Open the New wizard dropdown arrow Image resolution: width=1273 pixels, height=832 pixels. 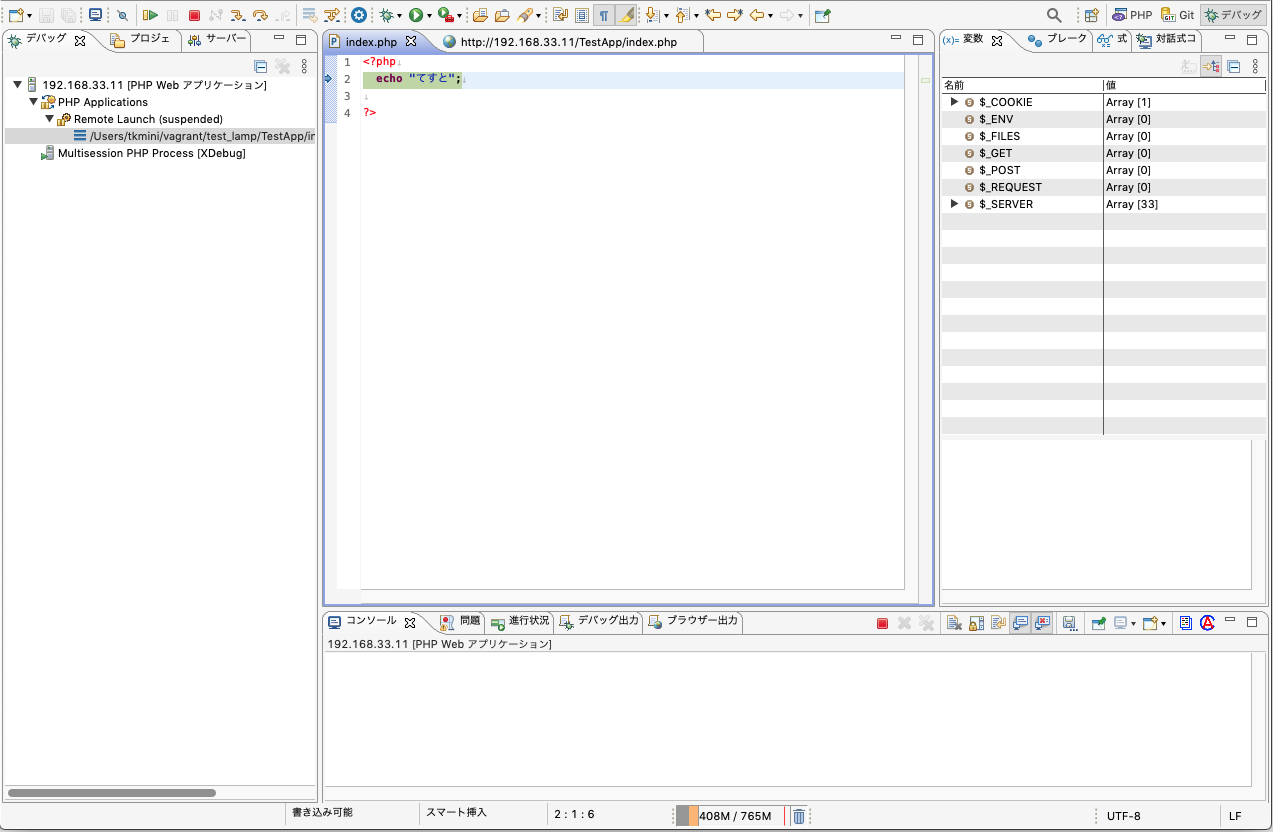pos(30,16)
